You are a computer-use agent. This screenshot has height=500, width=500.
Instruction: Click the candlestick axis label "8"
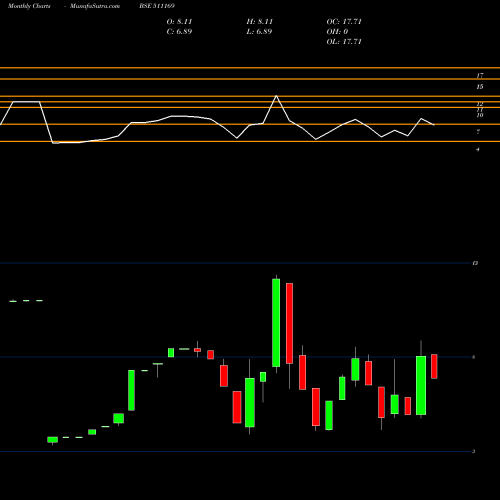pos(474,357)
